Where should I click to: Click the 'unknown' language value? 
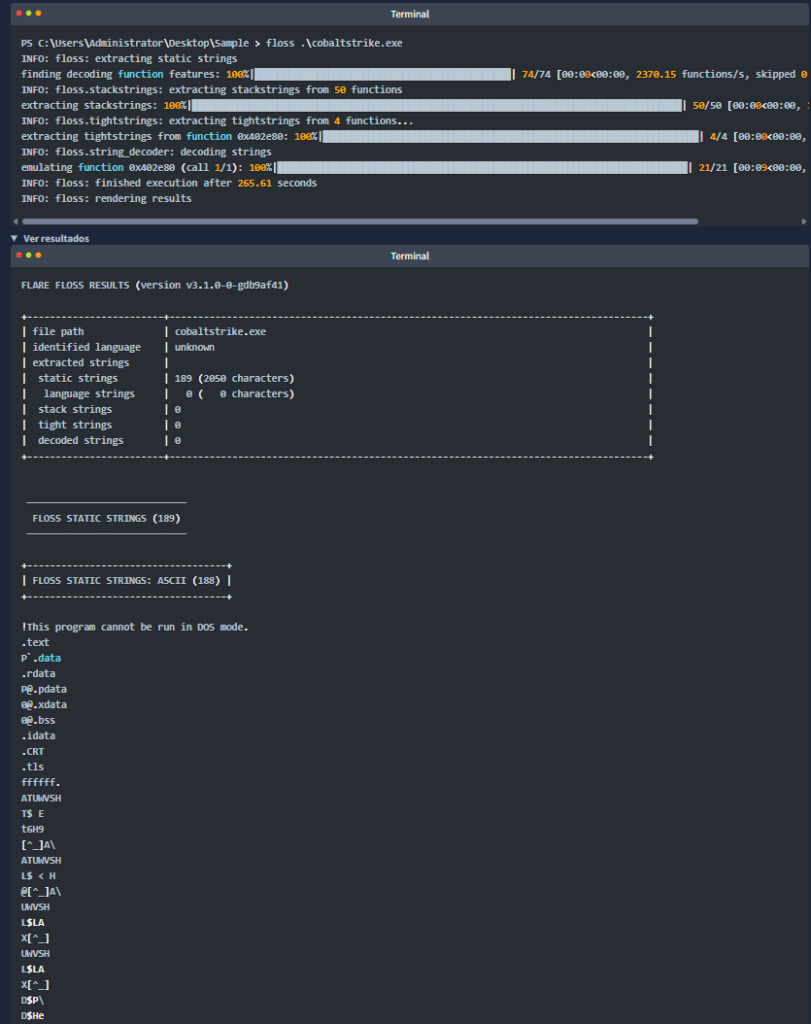195,347
